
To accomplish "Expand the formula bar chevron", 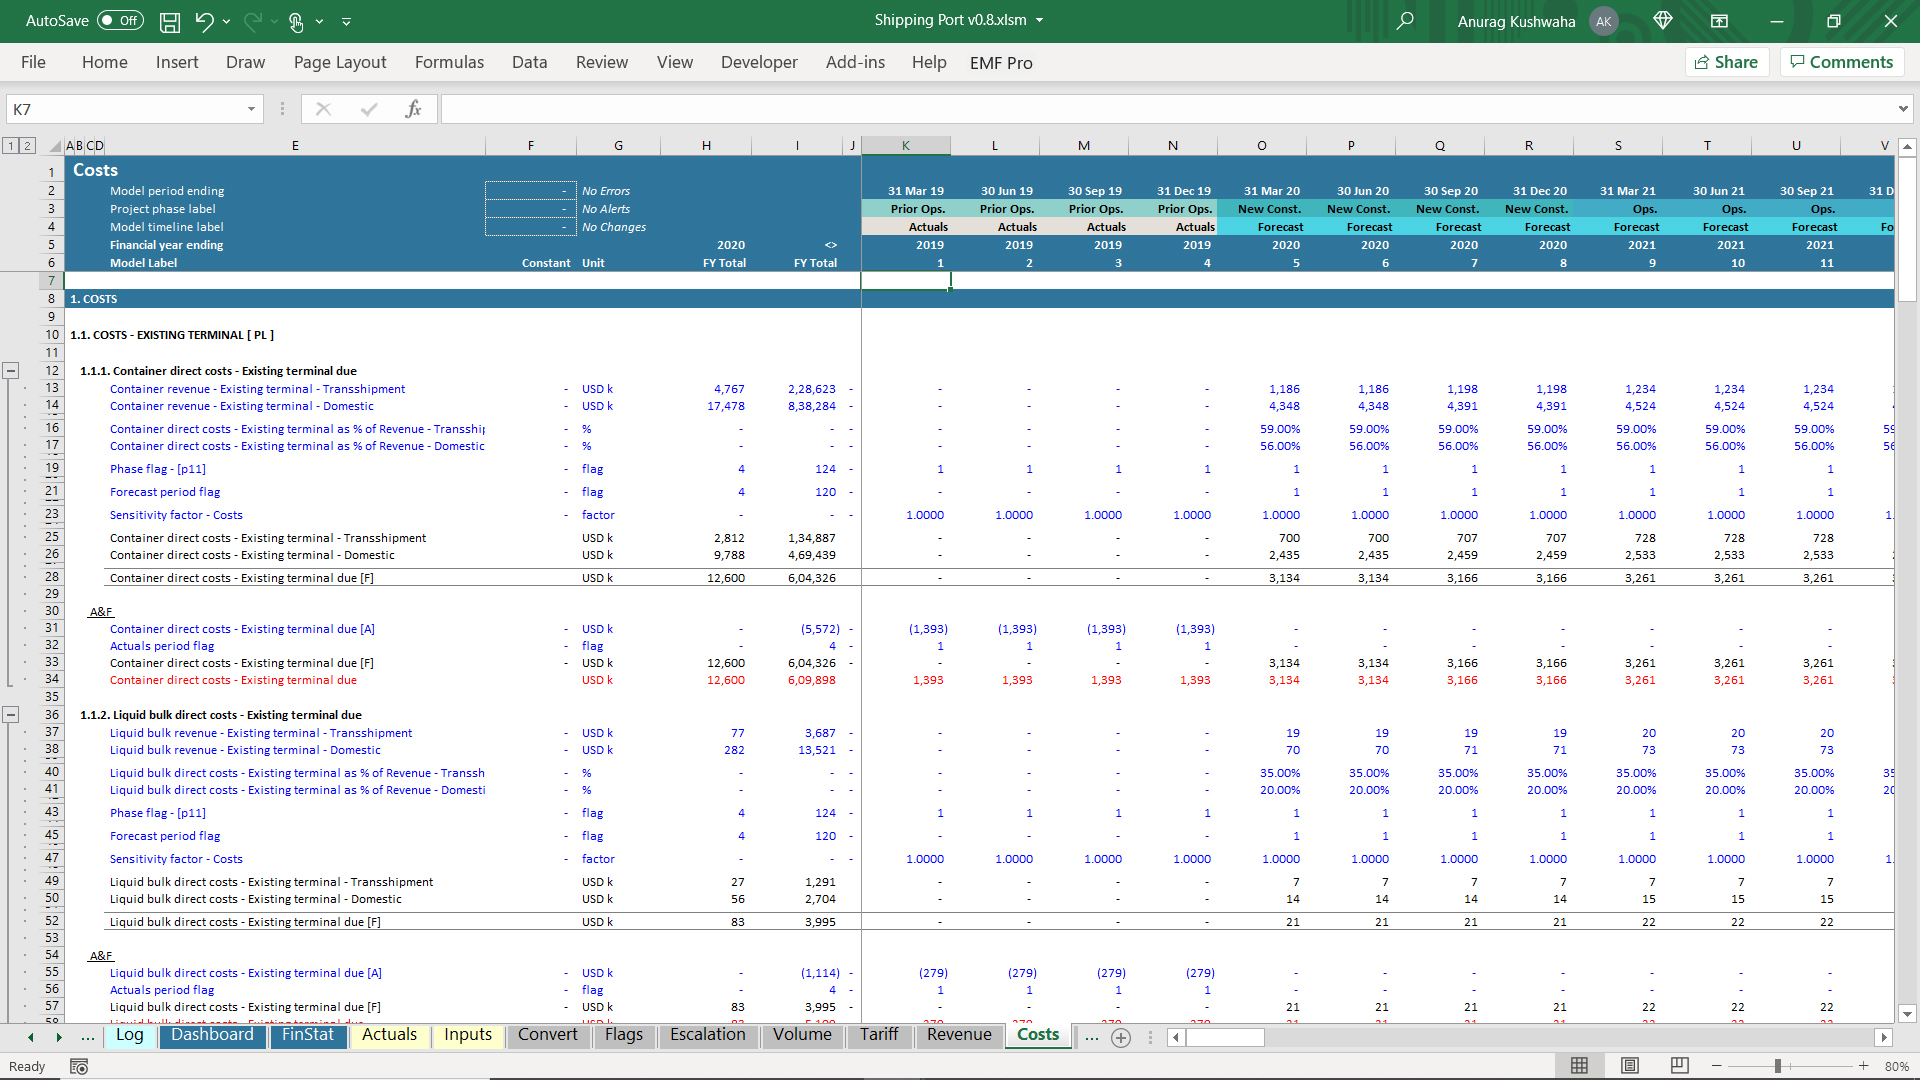I will click(1902, 109).
